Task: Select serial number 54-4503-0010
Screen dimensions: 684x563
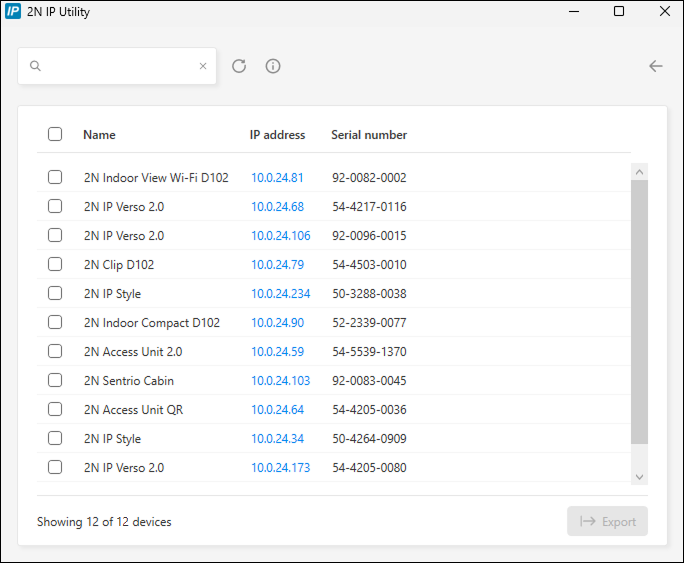Action: click(369, 265)
